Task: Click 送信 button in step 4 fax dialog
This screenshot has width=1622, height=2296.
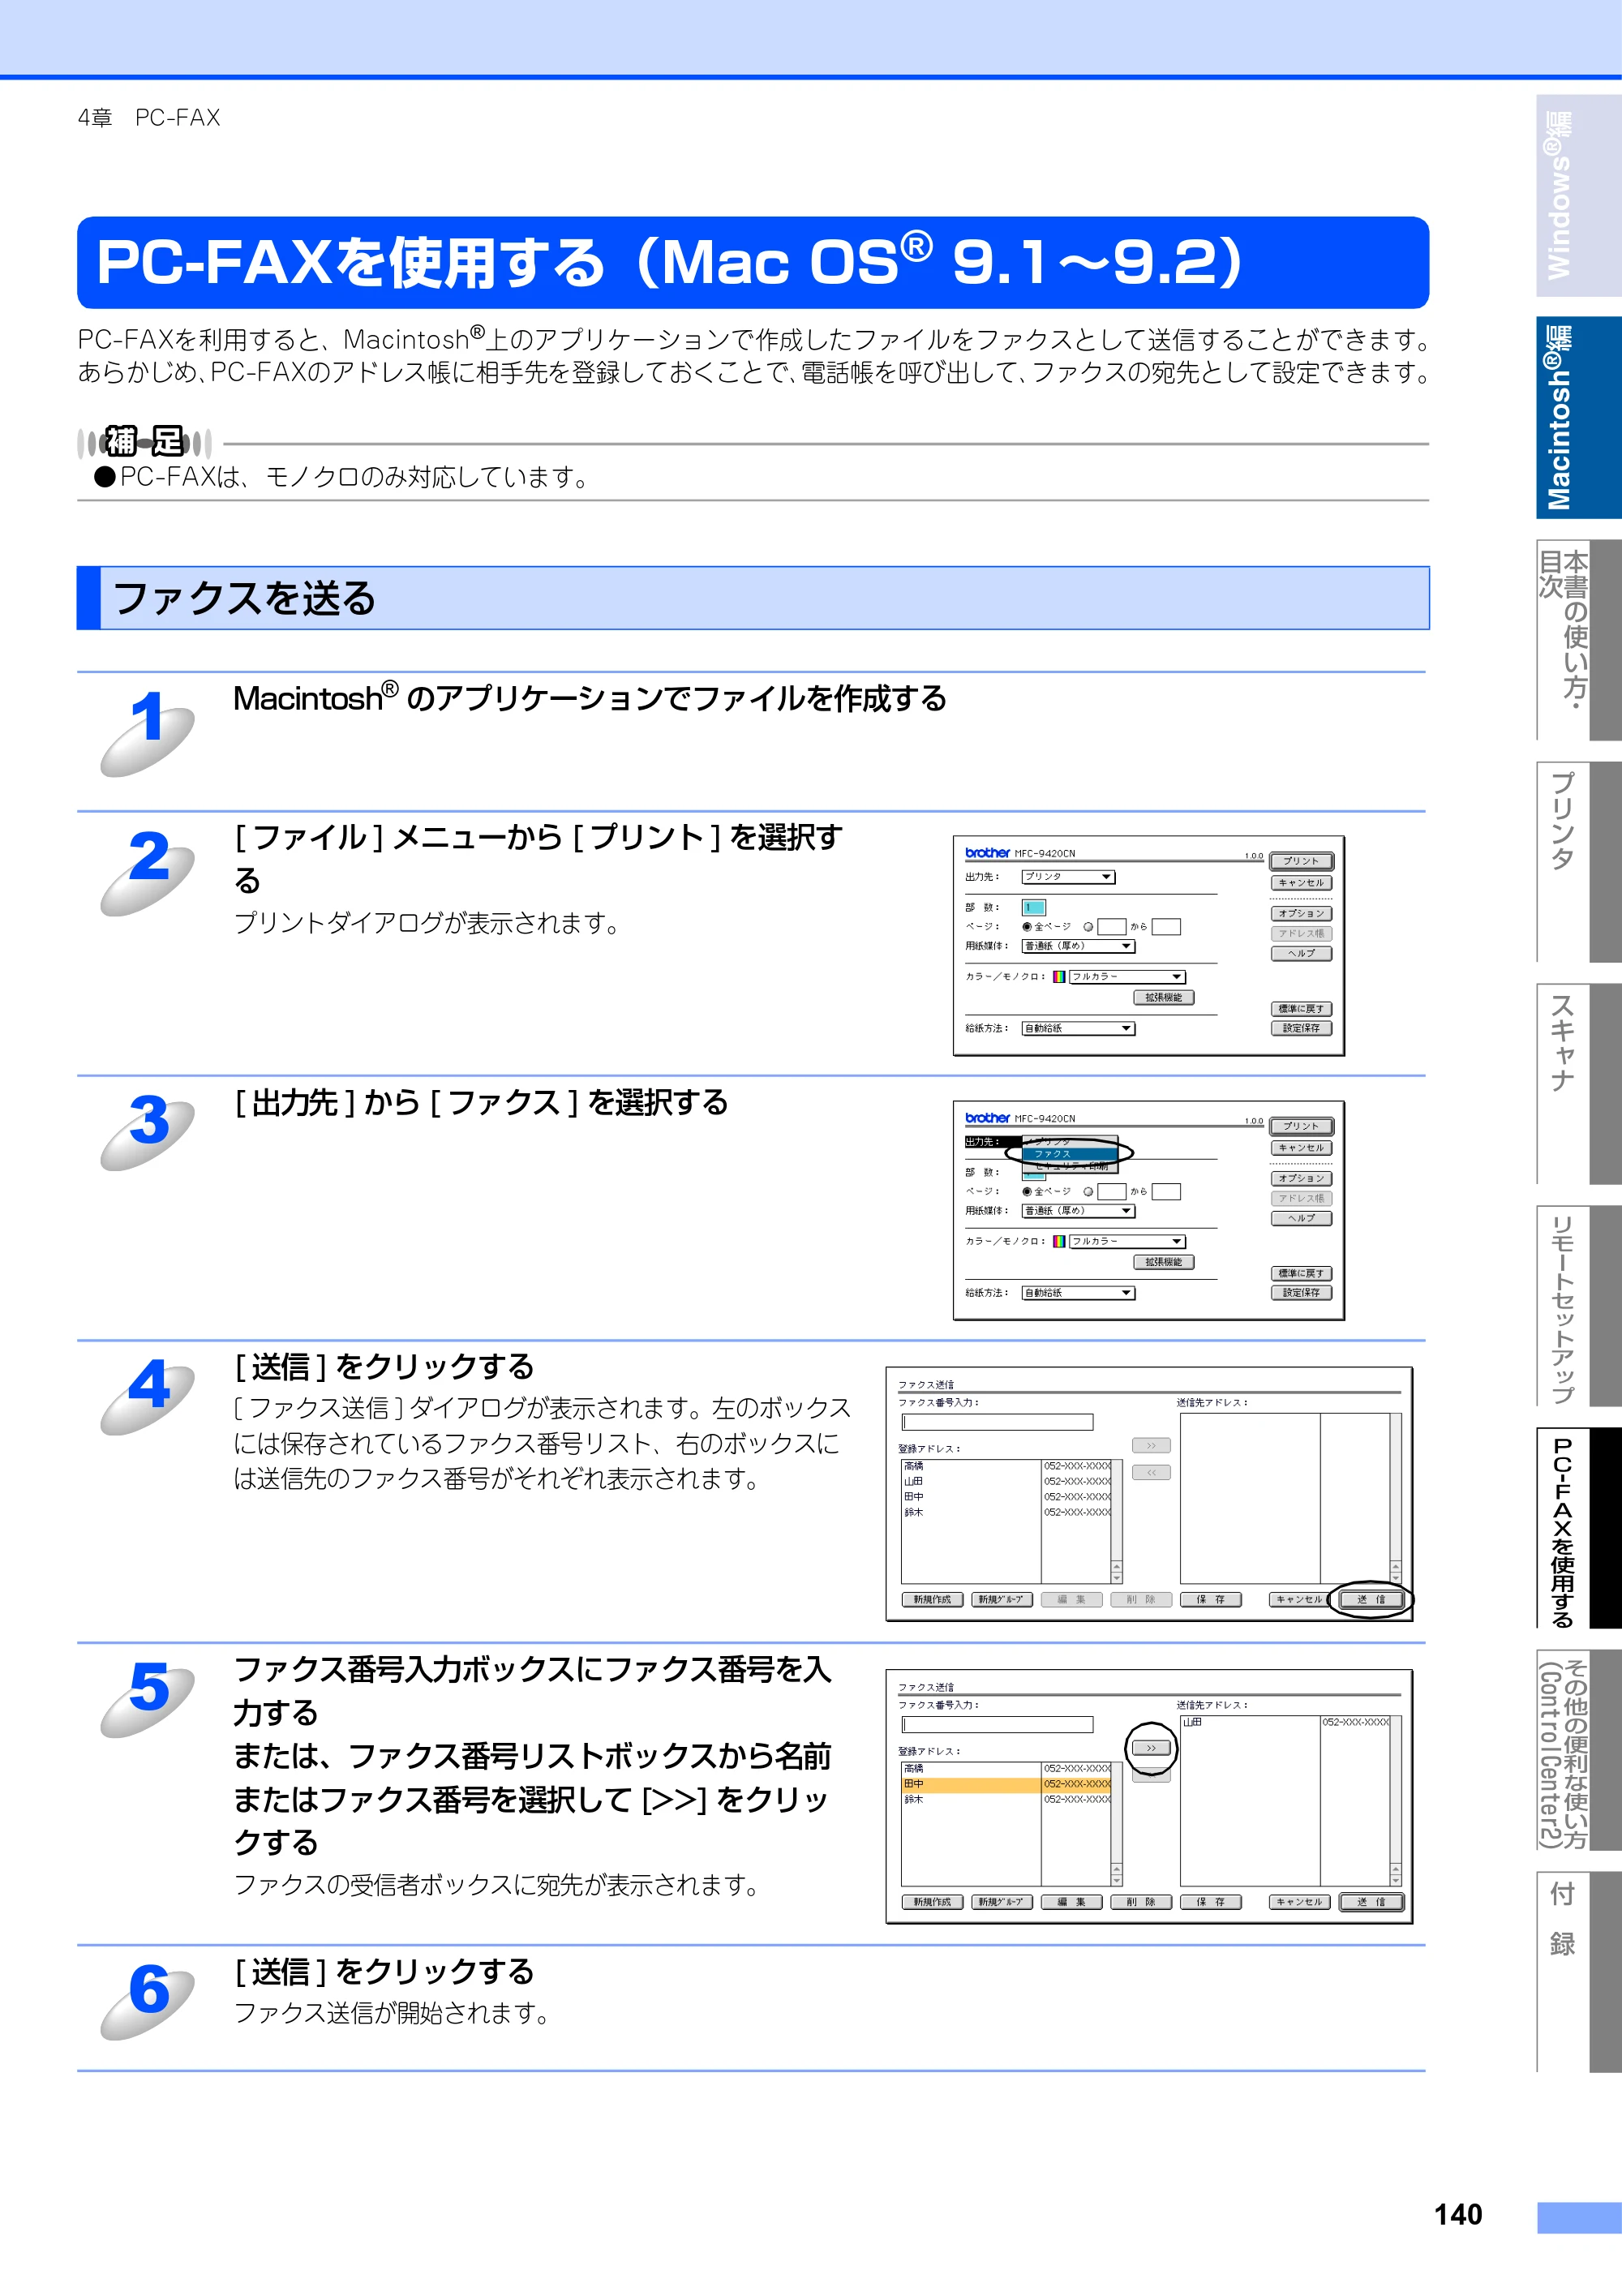Action: click(x=1371, y=1600)
